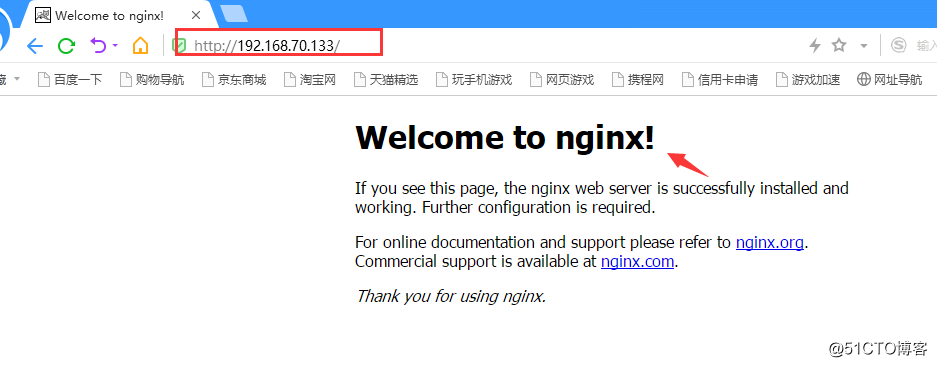
Task: Open the 购物导航 bookmark
Action: (x=152, y=79)
